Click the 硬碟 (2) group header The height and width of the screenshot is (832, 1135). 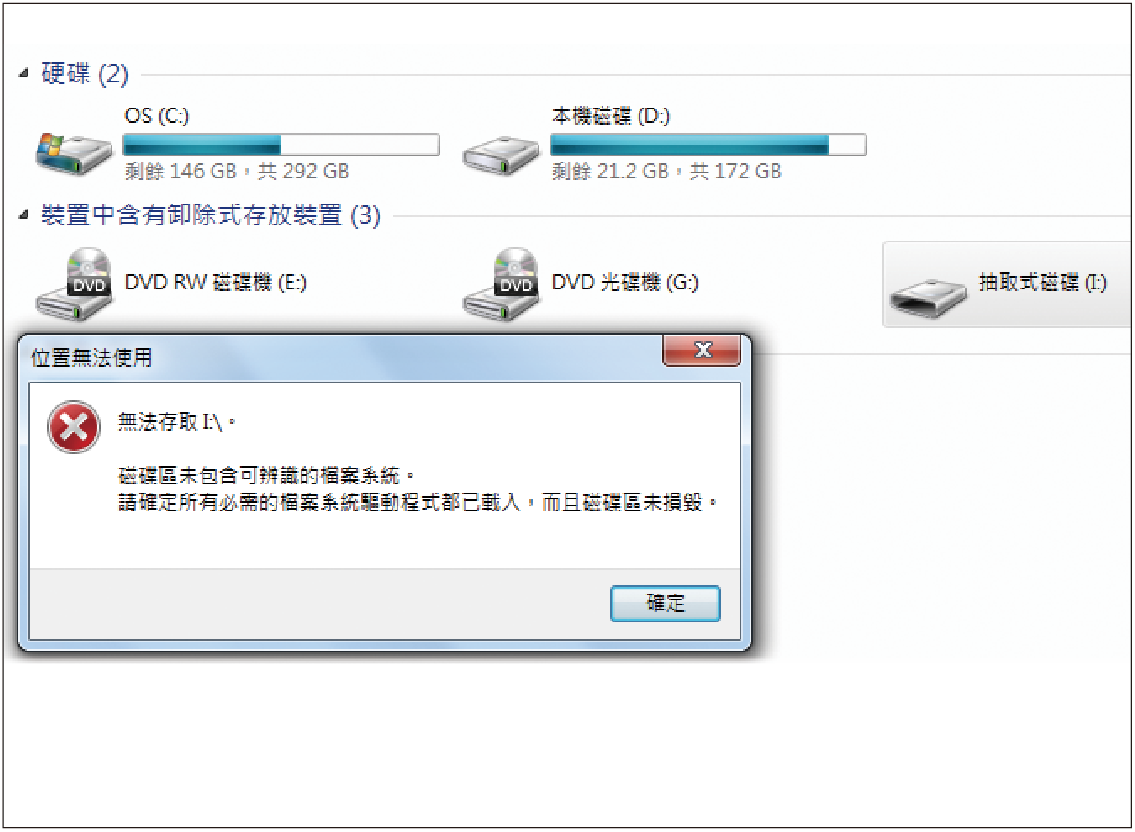tap(85, 73)
